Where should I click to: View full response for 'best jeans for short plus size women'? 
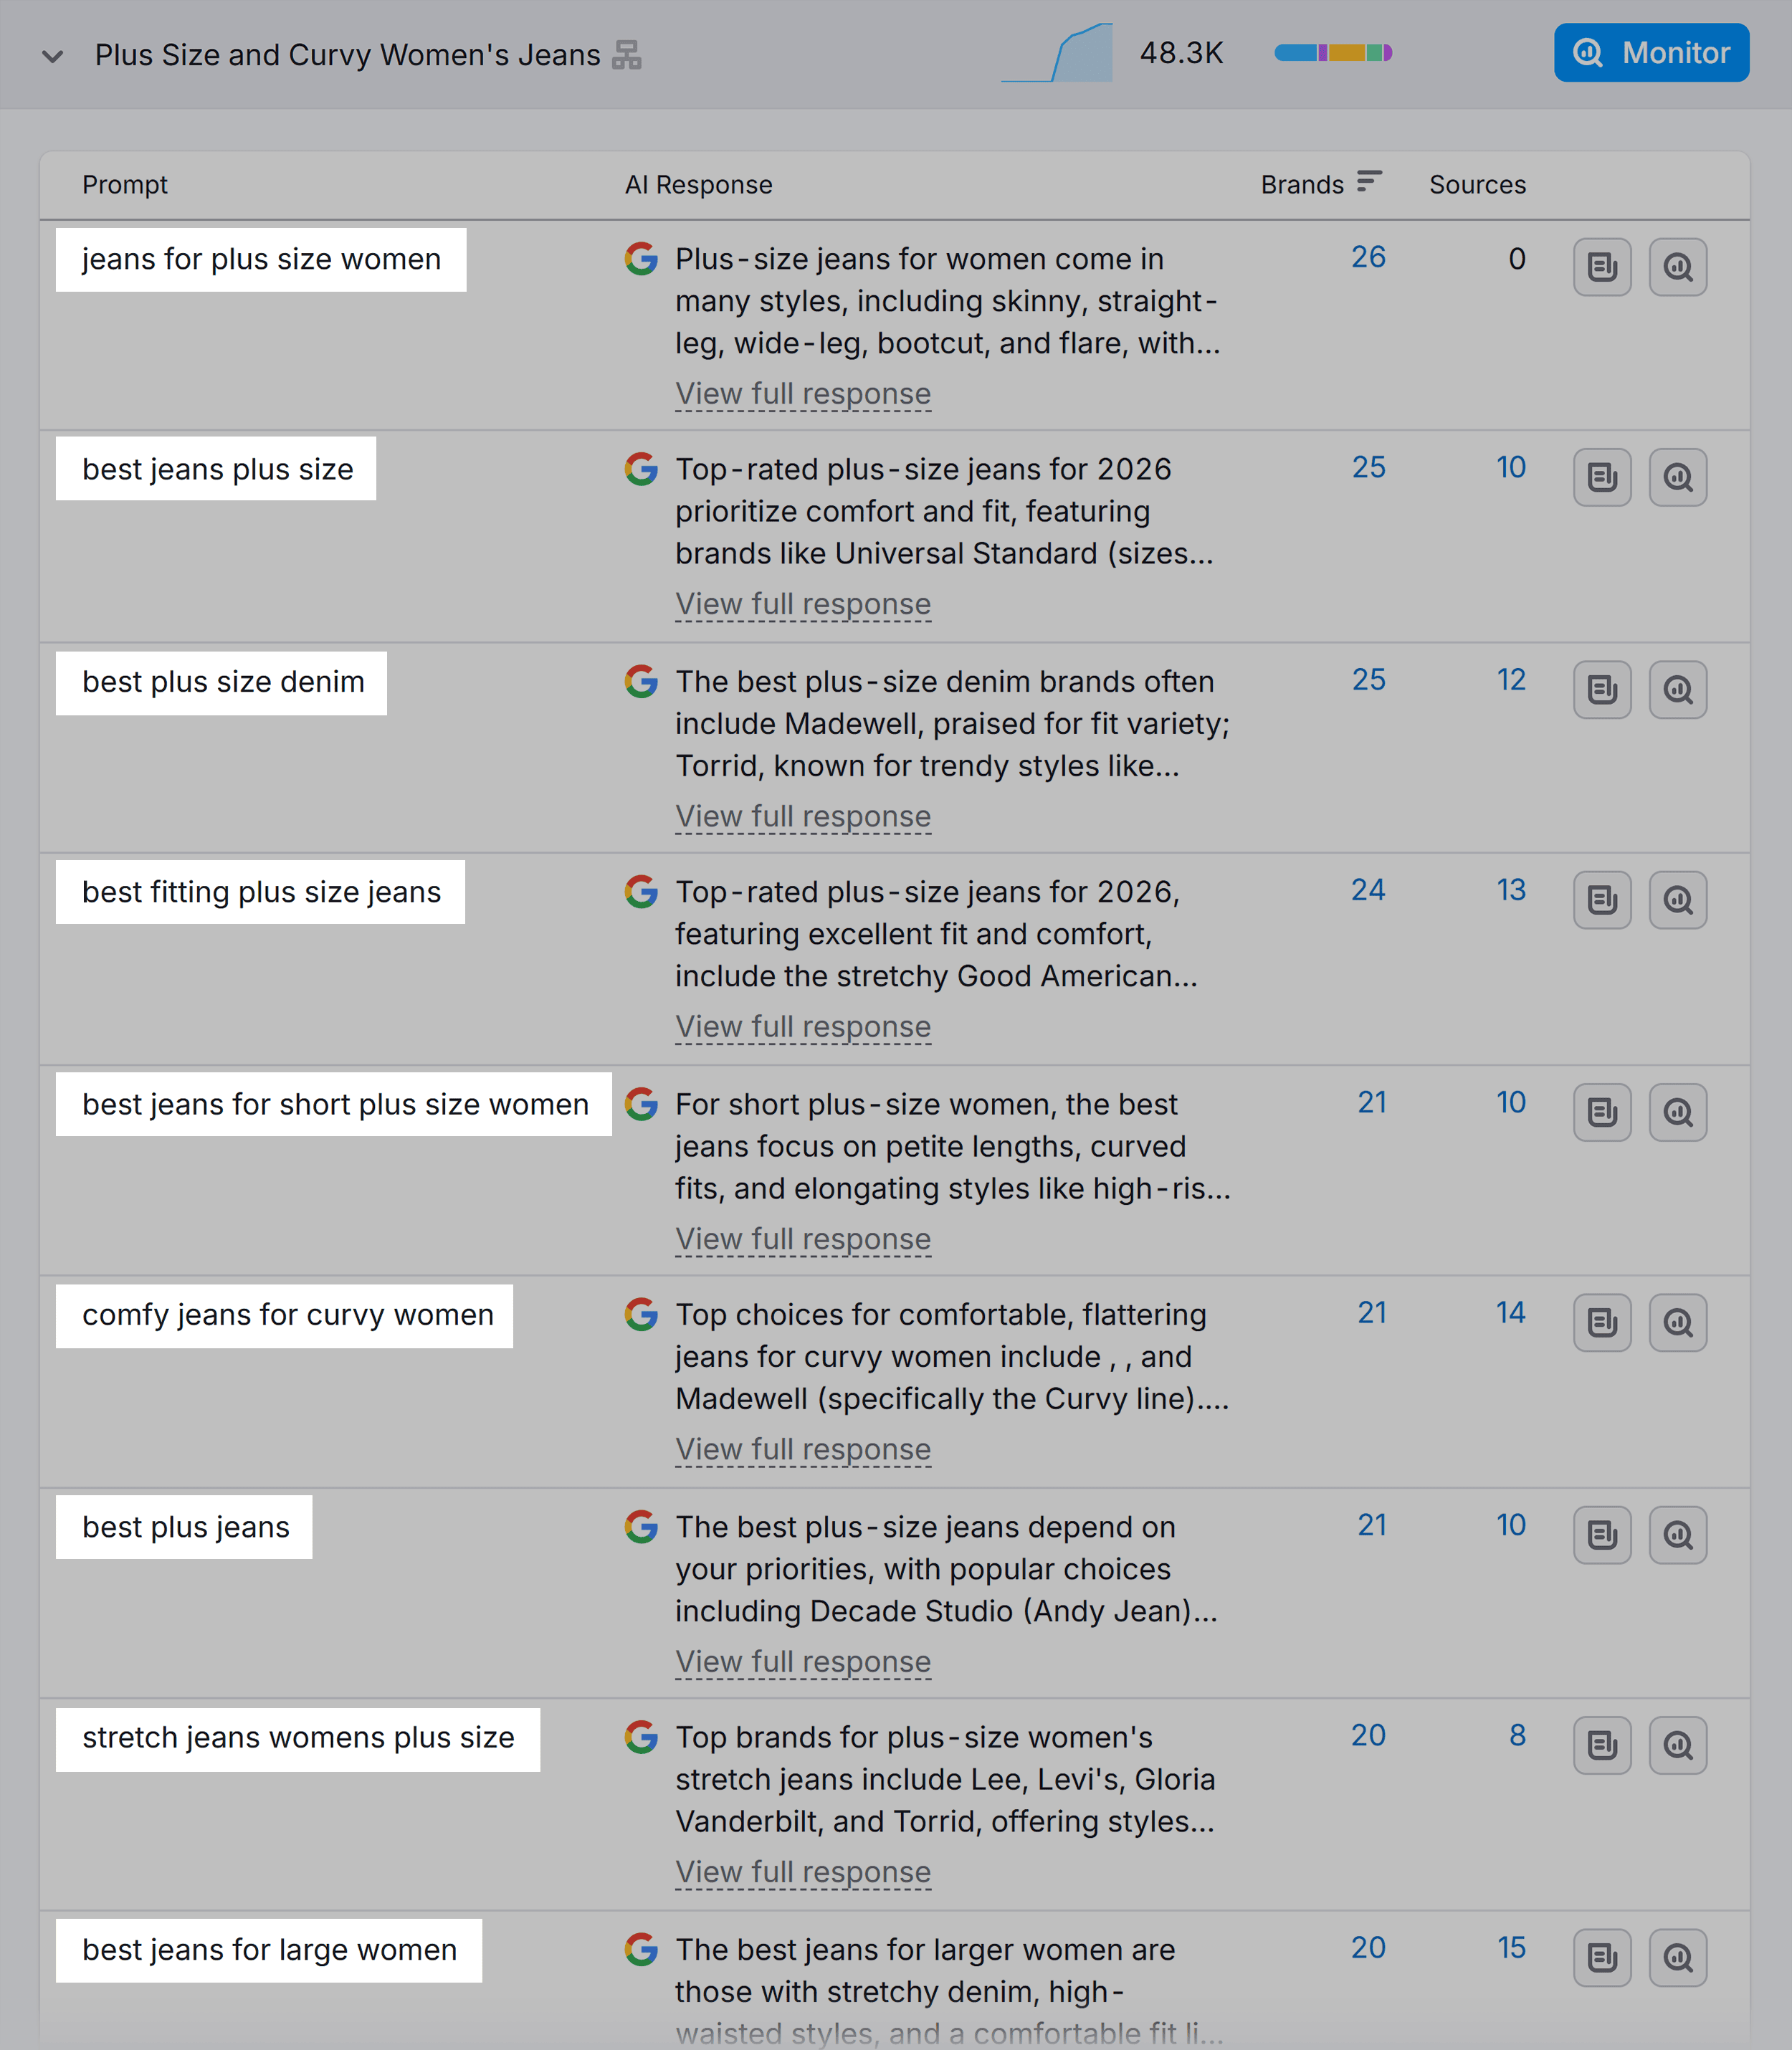coord(802,1239)
